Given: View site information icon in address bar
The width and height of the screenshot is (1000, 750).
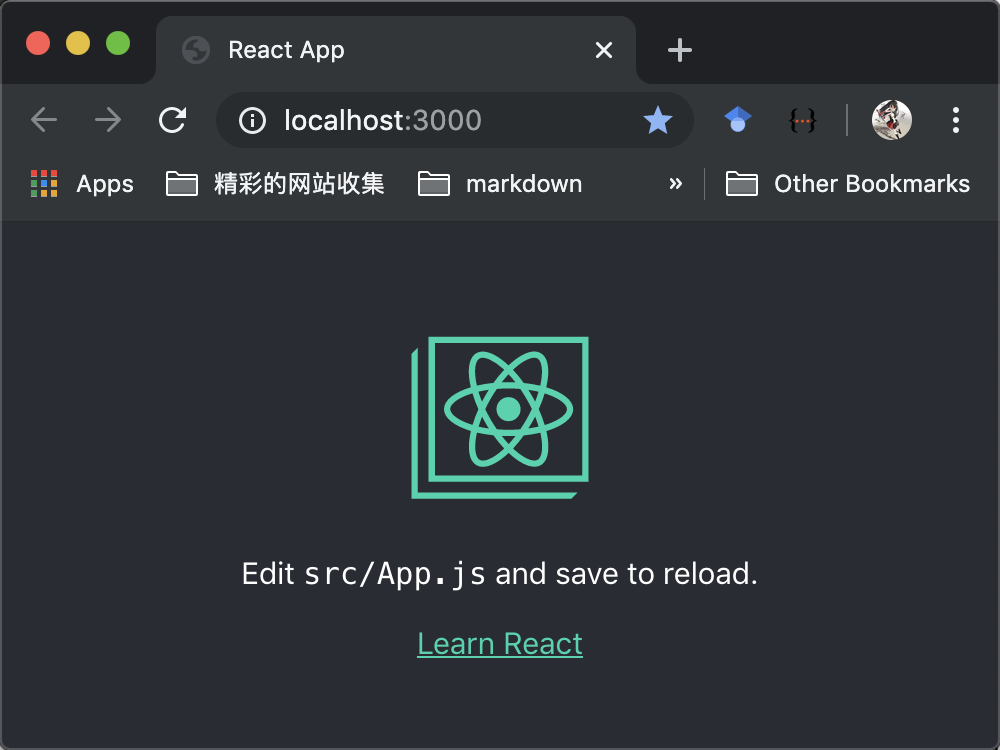Looking at the screenshot, I should coord(252,121).
